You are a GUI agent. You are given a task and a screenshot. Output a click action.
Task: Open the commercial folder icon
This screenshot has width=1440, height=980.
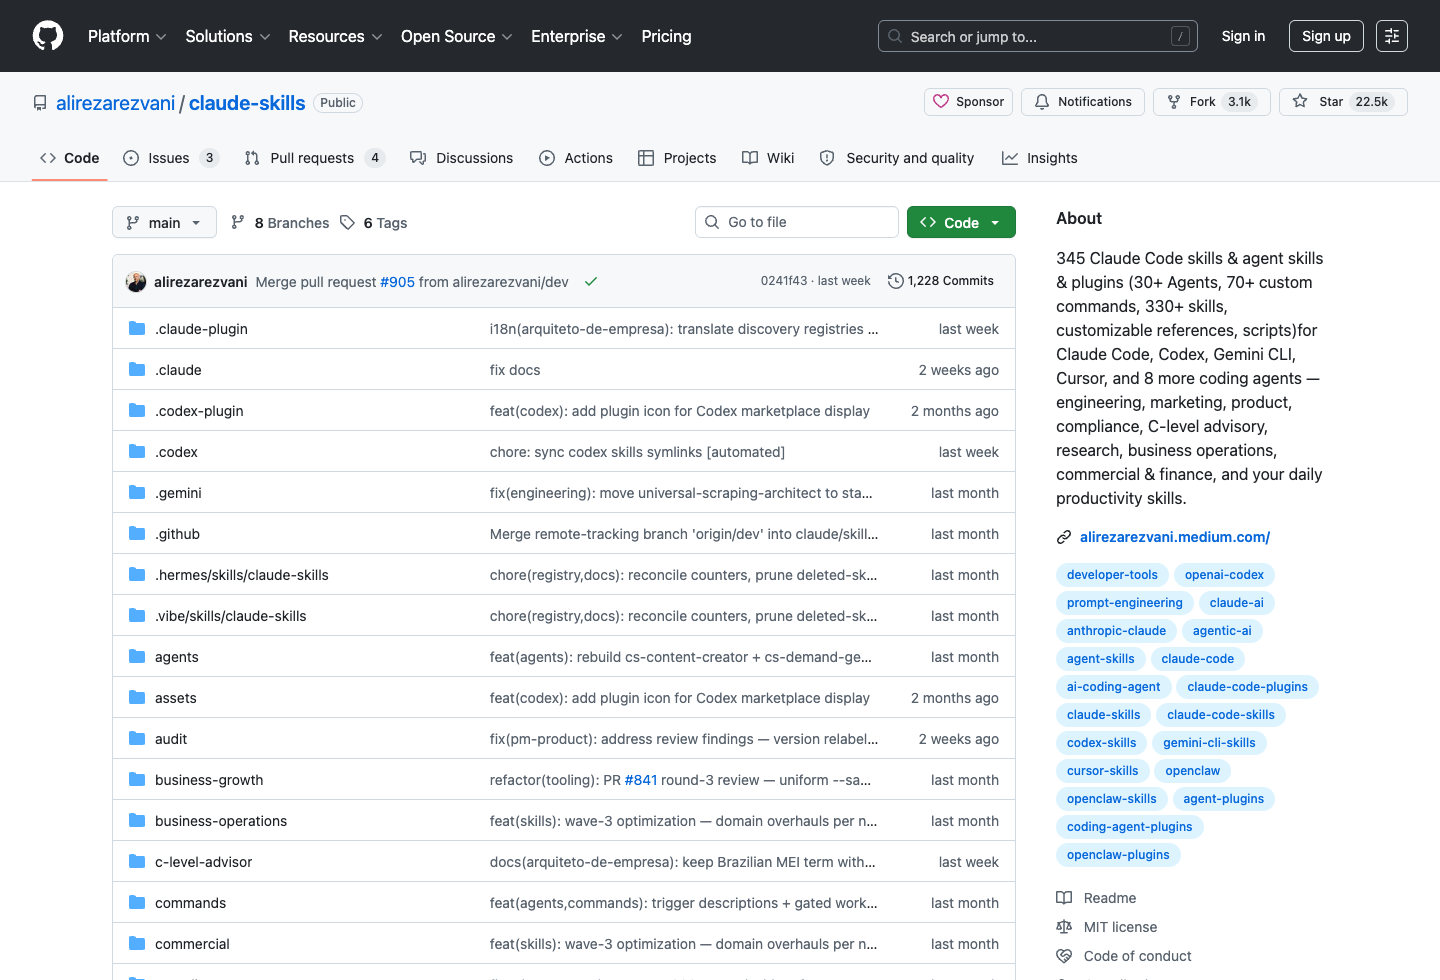coord(137,943)
